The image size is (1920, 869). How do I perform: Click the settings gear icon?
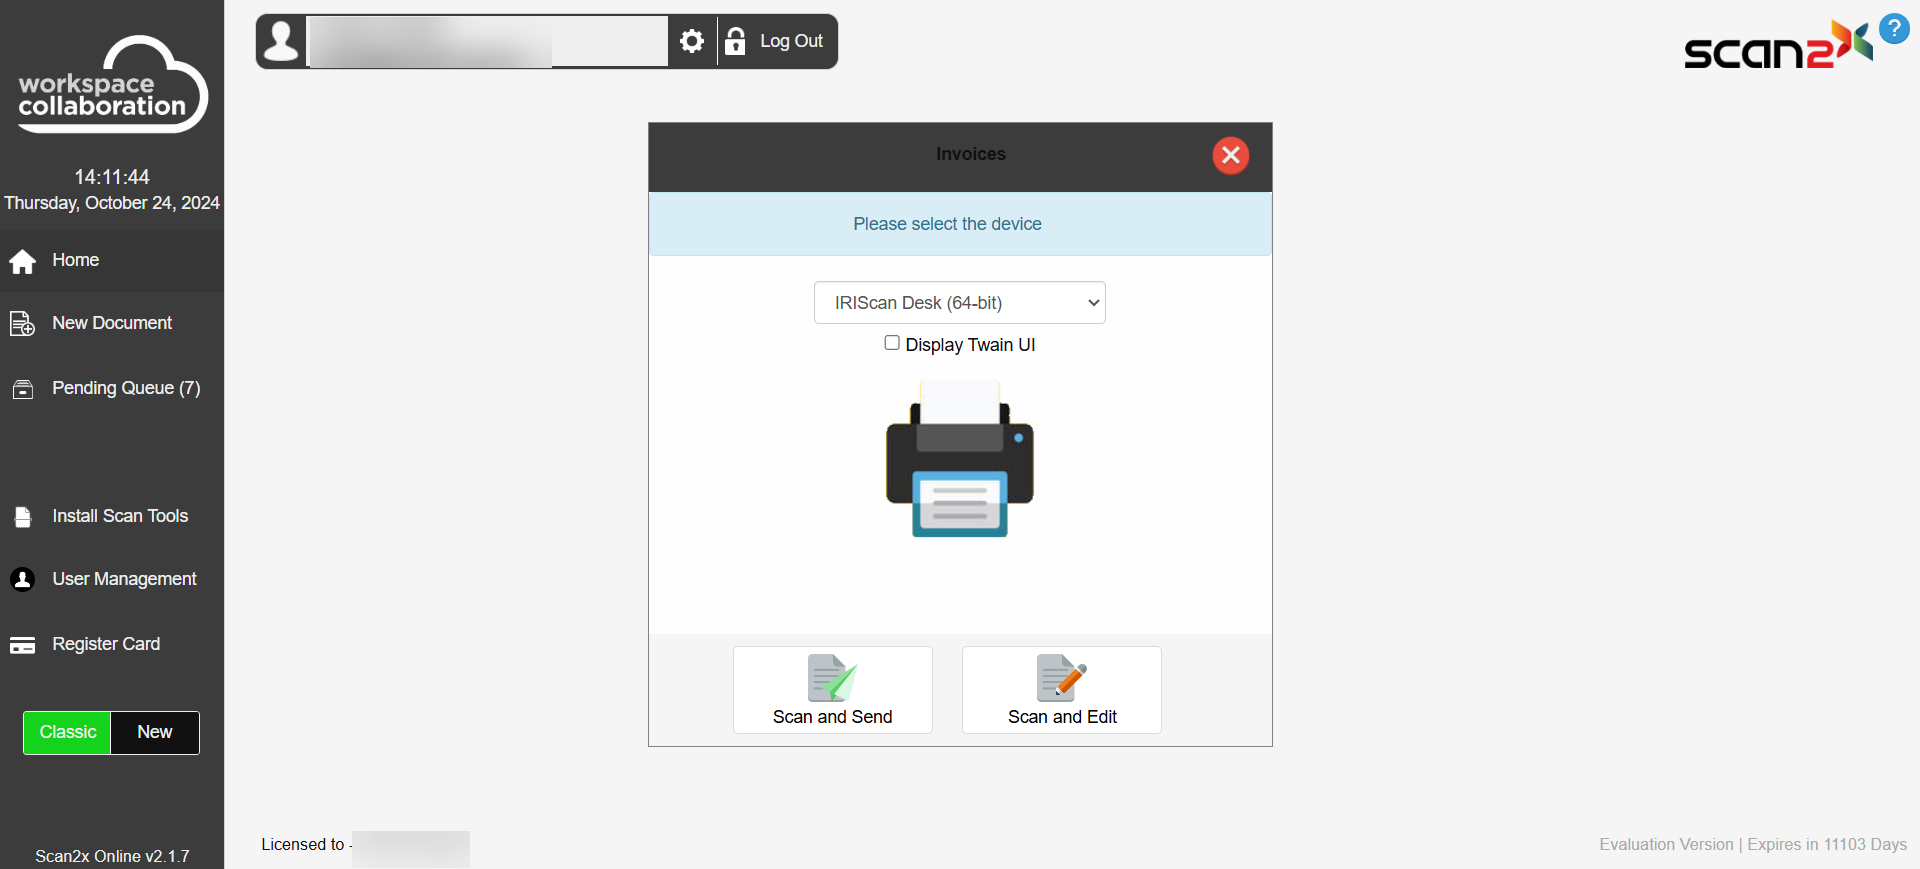click(692, 41)
